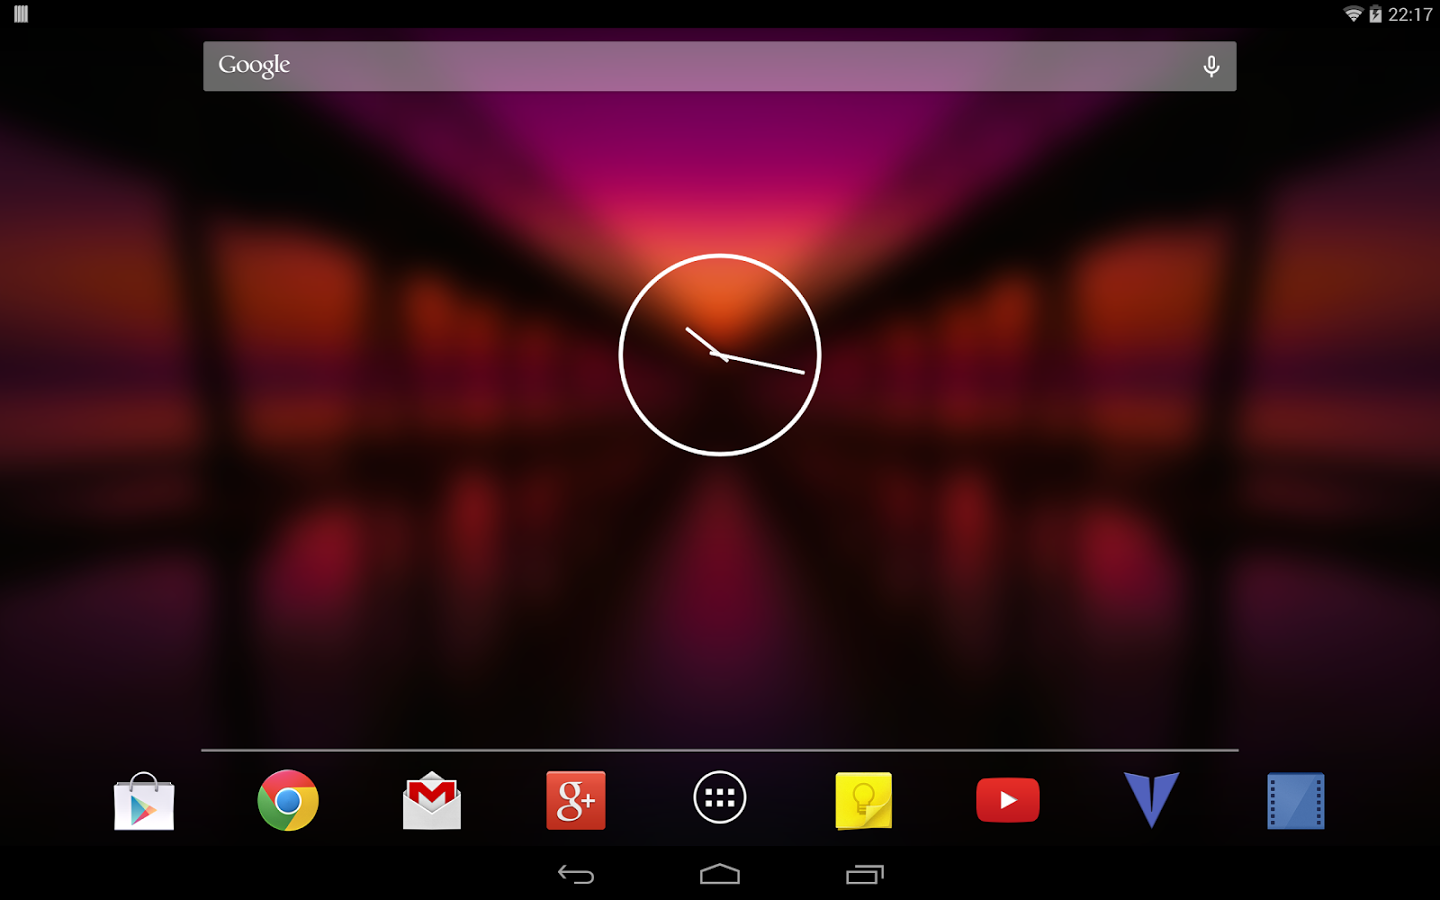Launch the blue film strip video app
The height and width of the screenshot is (900, 1440).
coord(1296,800)
